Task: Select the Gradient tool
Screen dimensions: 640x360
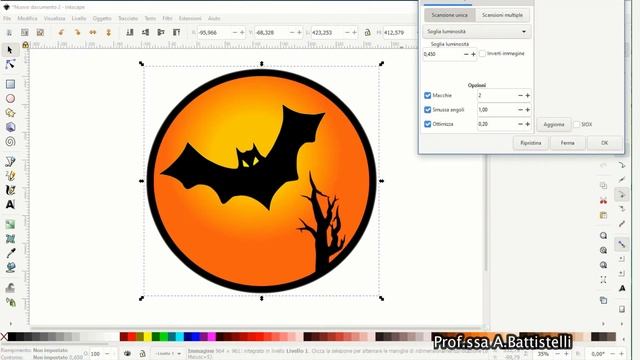Action: tap(10, 224)
